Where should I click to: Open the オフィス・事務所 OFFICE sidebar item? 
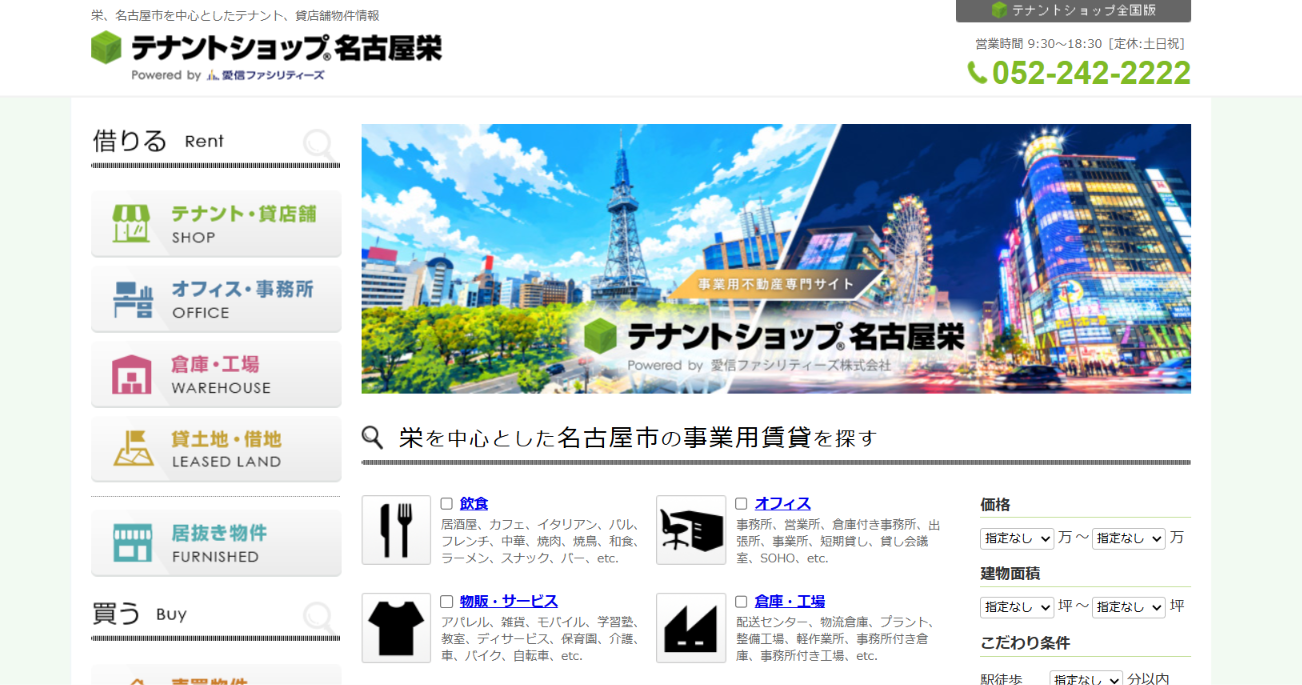(216, 299)
